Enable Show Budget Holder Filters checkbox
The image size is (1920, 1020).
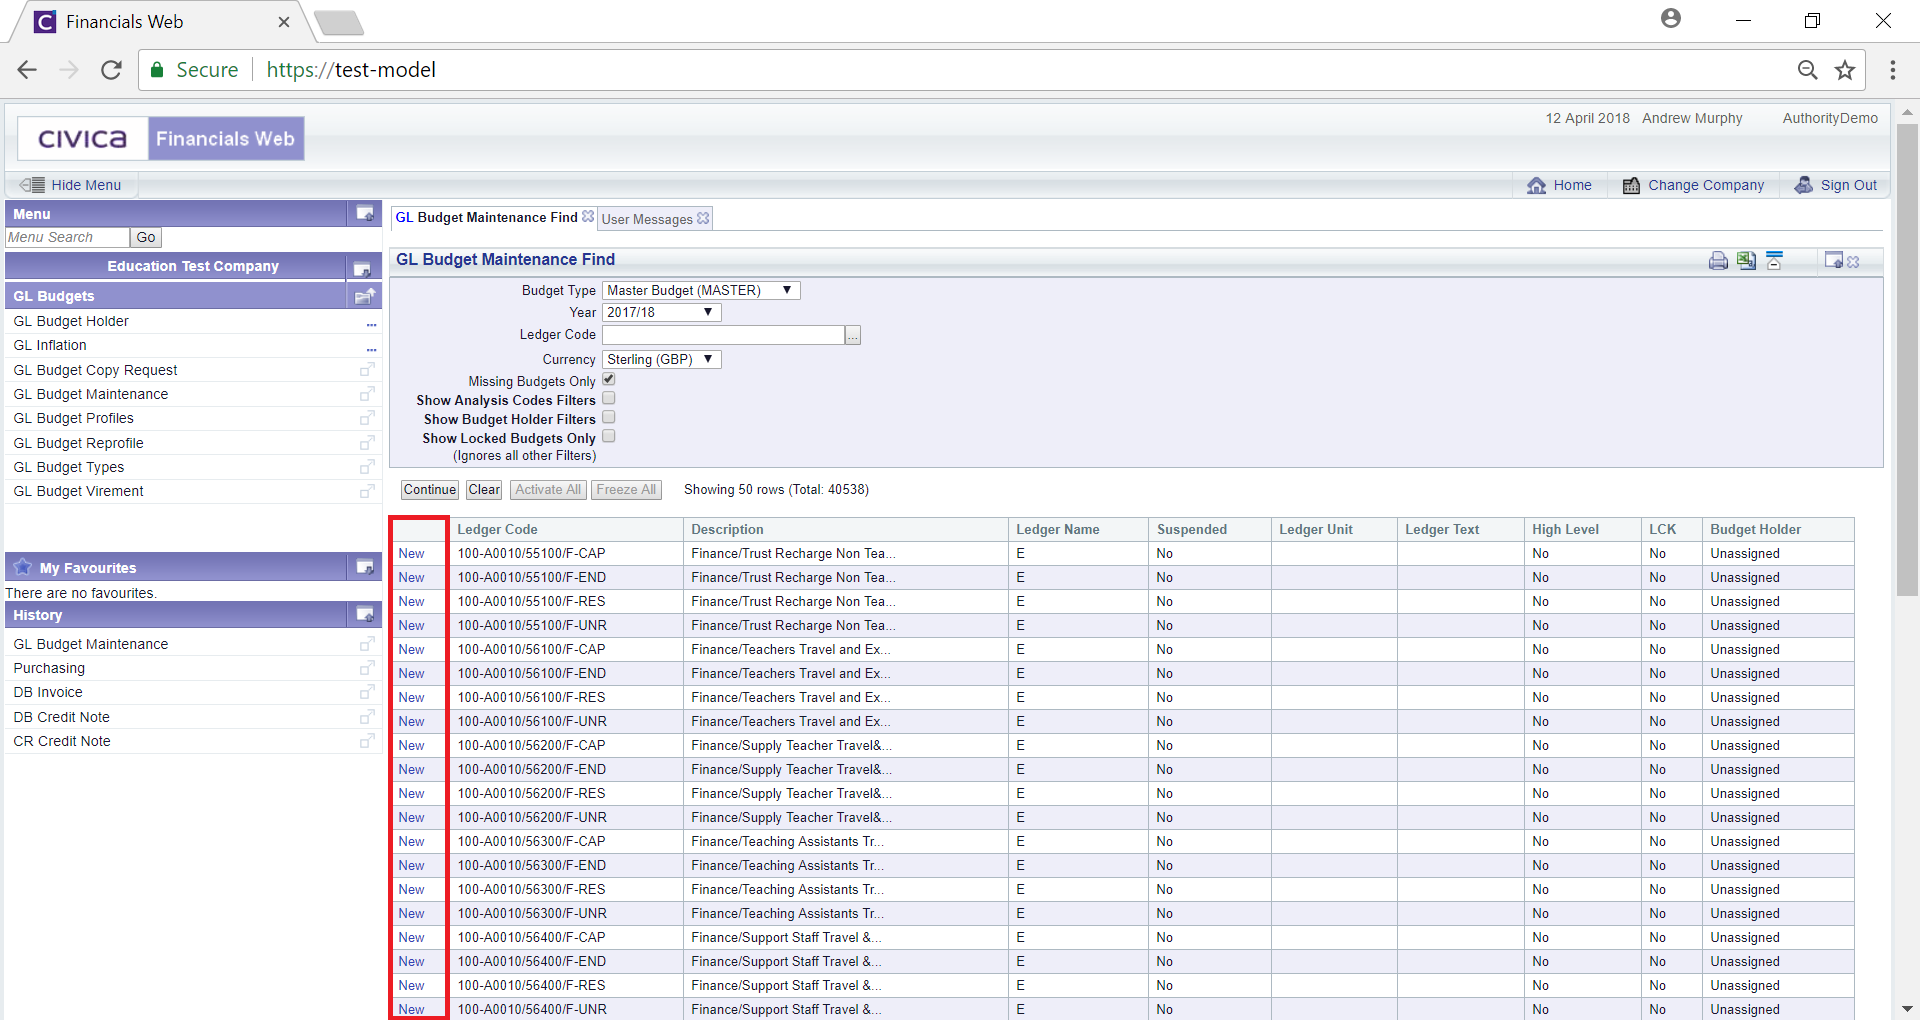(608, 418)
